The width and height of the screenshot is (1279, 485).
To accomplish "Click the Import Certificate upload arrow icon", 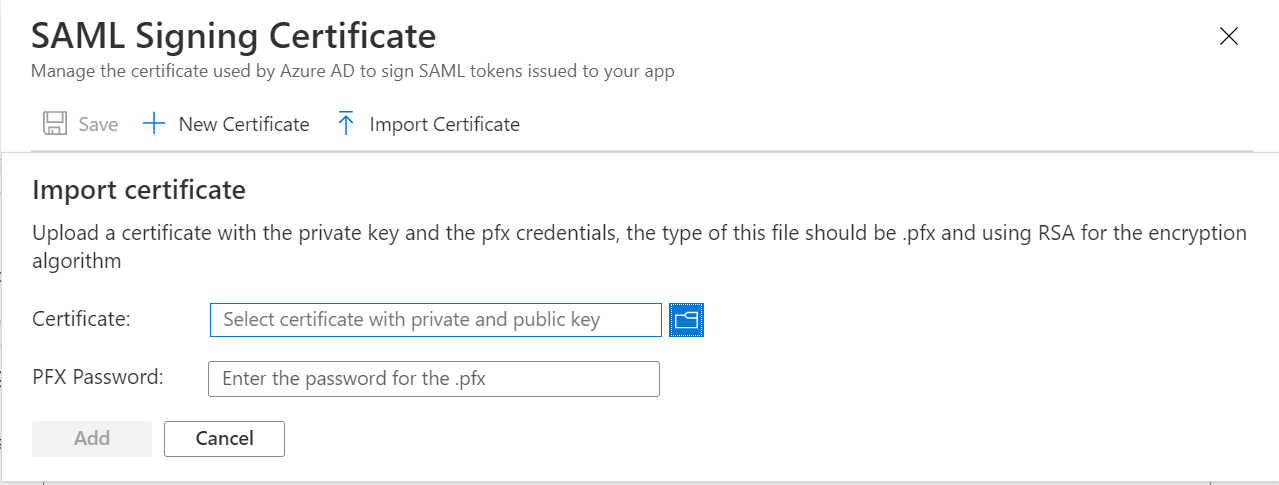I will [x=346, y=124].
